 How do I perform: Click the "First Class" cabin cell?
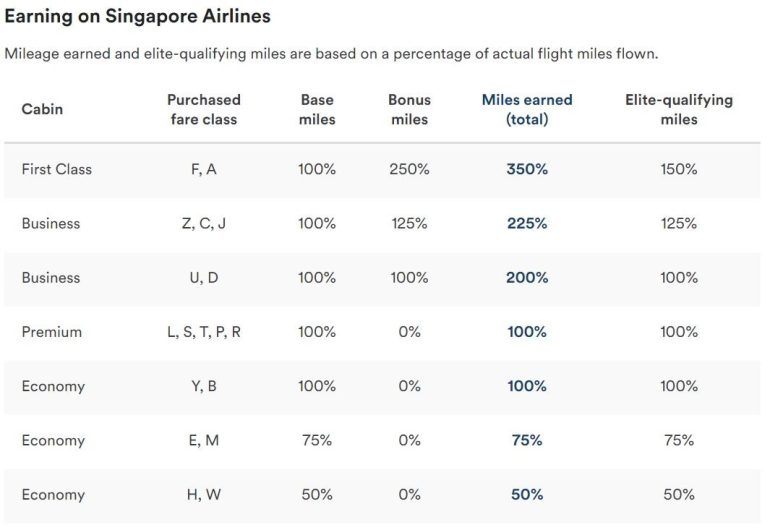point(57,169)
